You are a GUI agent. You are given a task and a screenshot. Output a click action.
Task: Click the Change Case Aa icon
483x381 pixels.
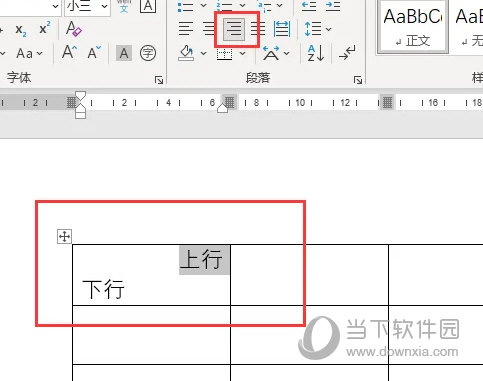pos(25,53)
